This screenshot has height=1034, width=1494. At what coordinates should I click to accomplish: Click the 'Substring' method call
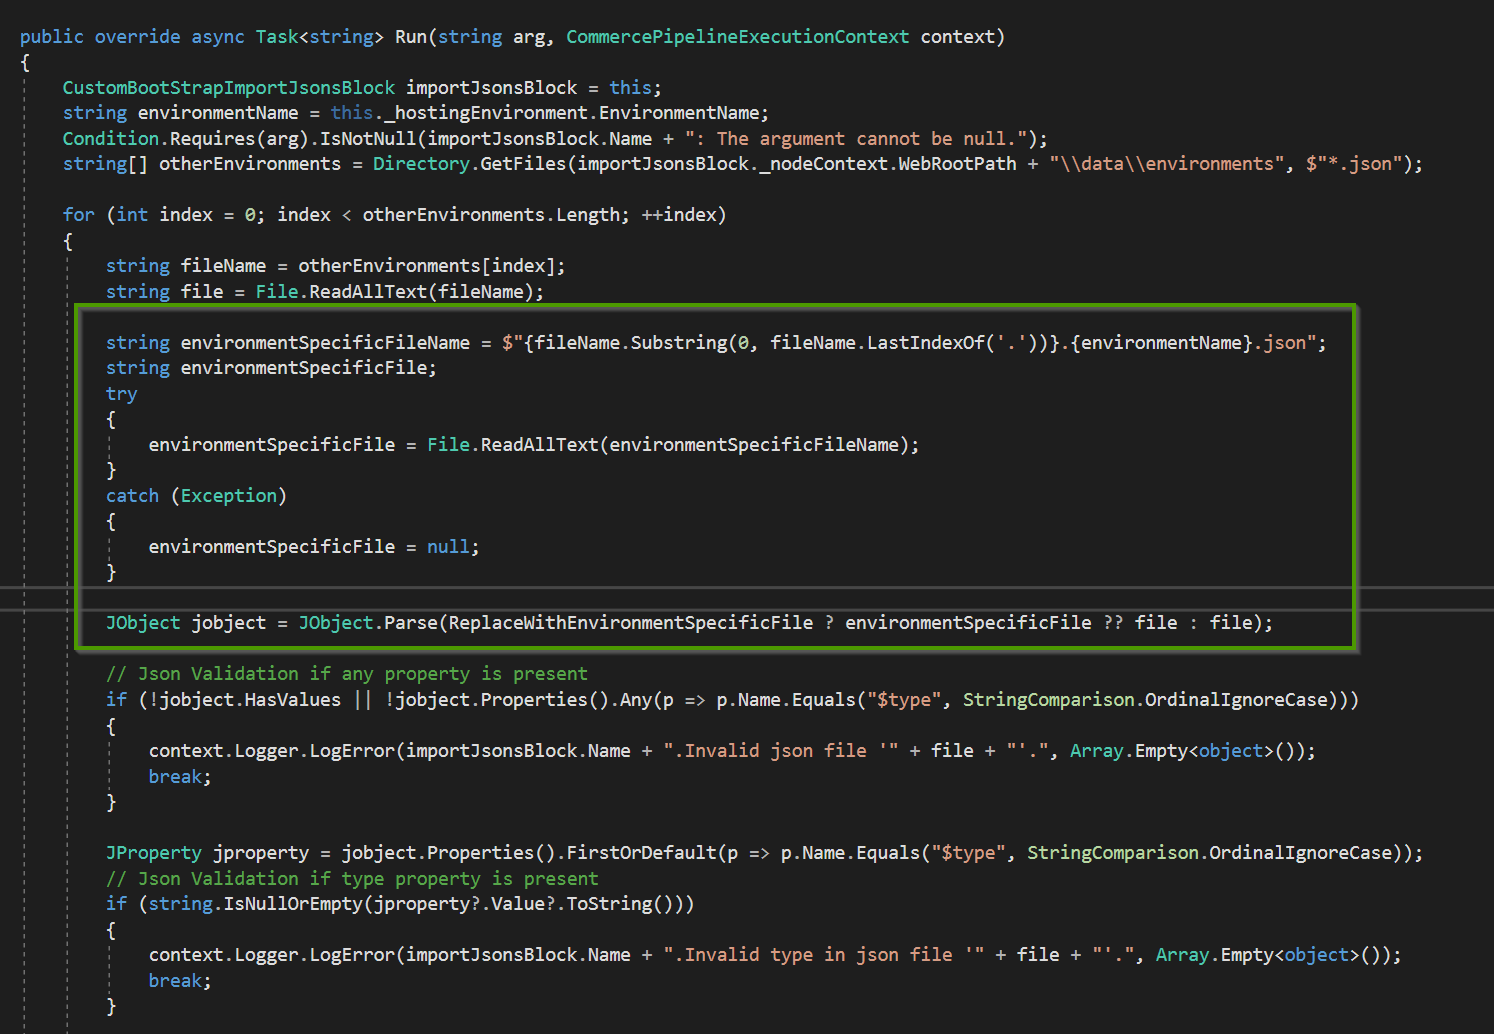(679, 343)
